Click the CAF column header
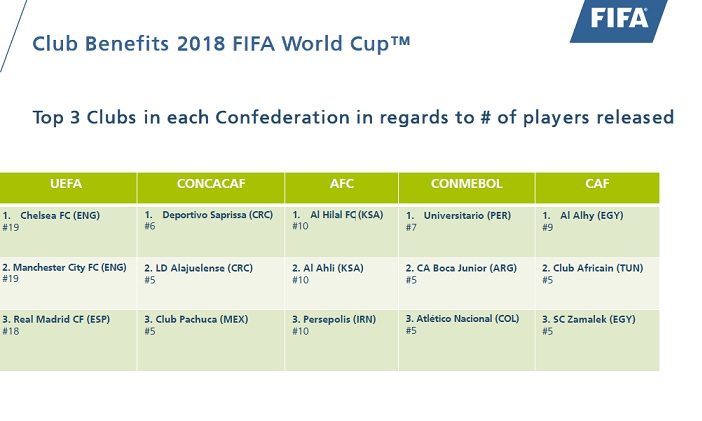The image size is (702, 421). (x=596, y=184)
